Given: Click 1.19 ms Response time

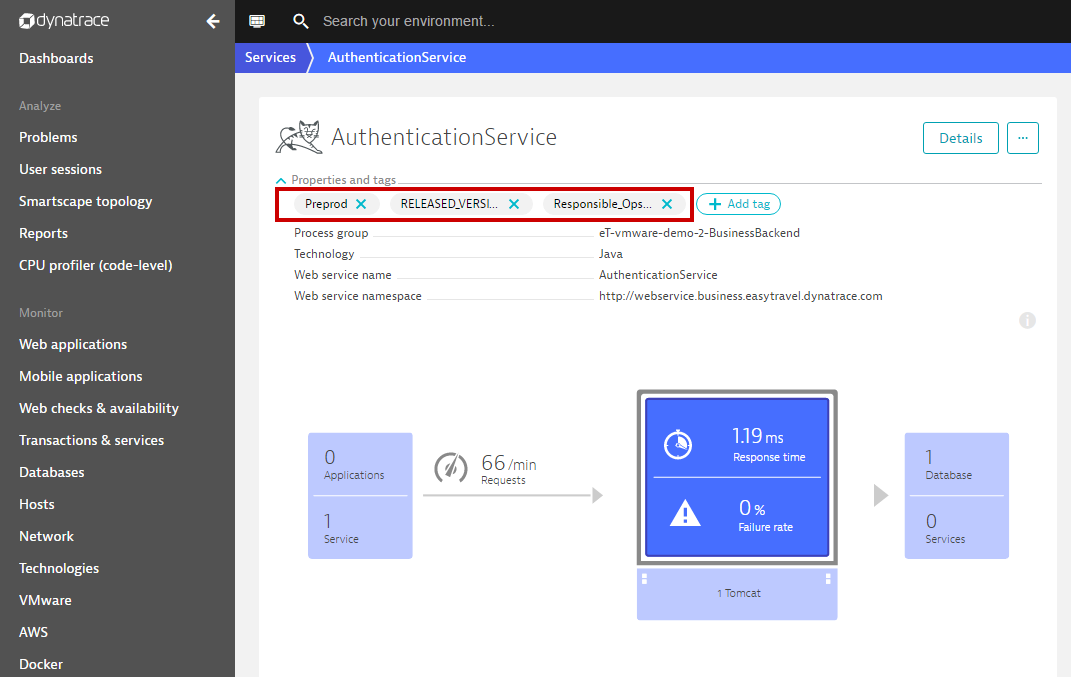Looking at the screenshot, I should pos(768,444).
